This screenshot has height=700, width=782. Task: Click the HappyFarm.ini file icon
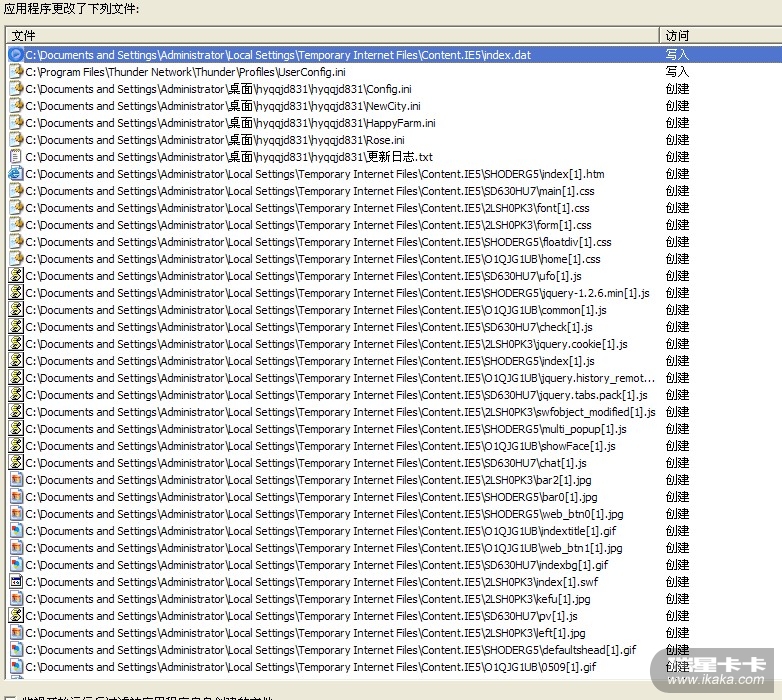16,123
